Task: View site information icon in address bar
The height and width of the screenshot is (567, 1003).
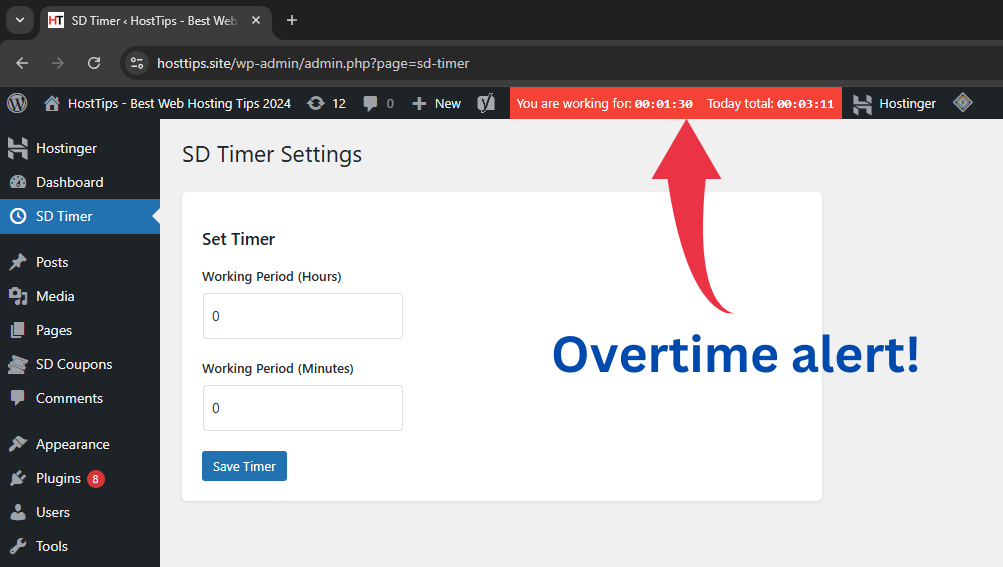Action: click(137, 63)
